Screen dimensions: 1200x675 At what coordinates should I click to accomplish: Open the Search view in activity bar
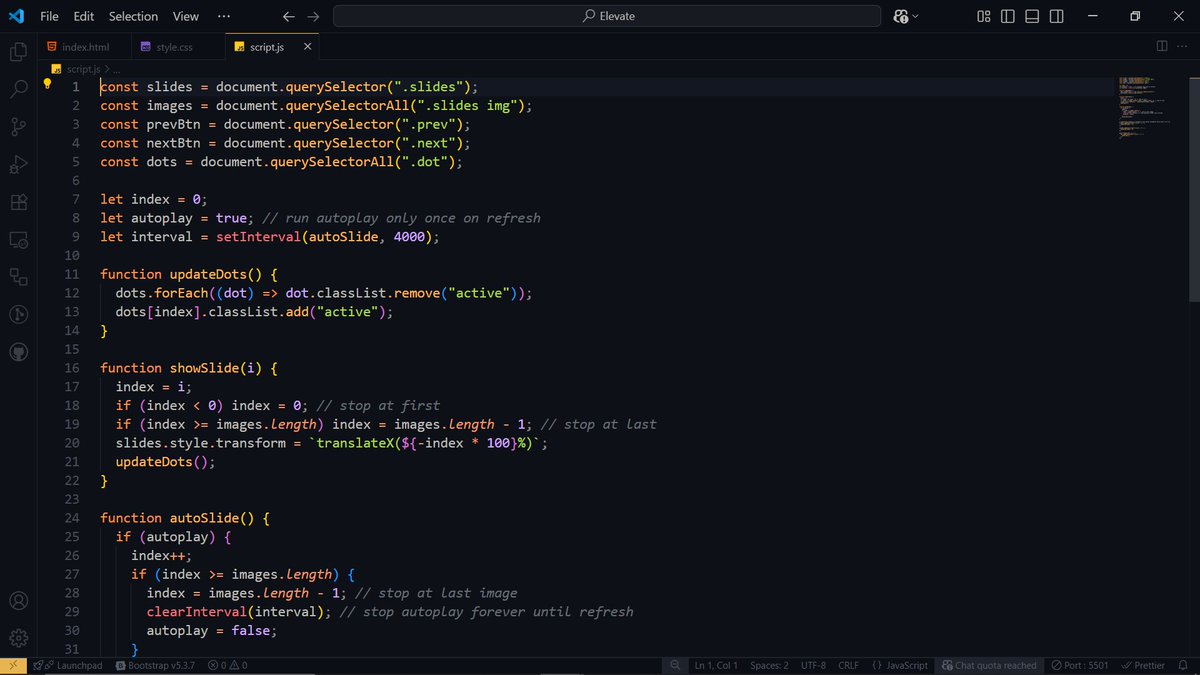[x=18, y=89]
